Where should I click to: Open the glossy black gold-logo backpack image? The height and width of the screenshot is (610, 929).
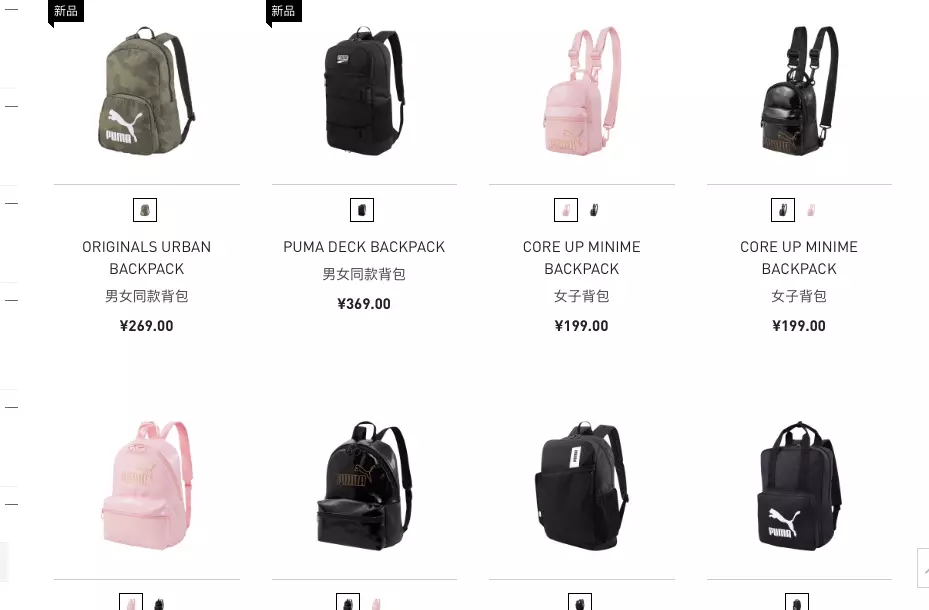point(364,486)
